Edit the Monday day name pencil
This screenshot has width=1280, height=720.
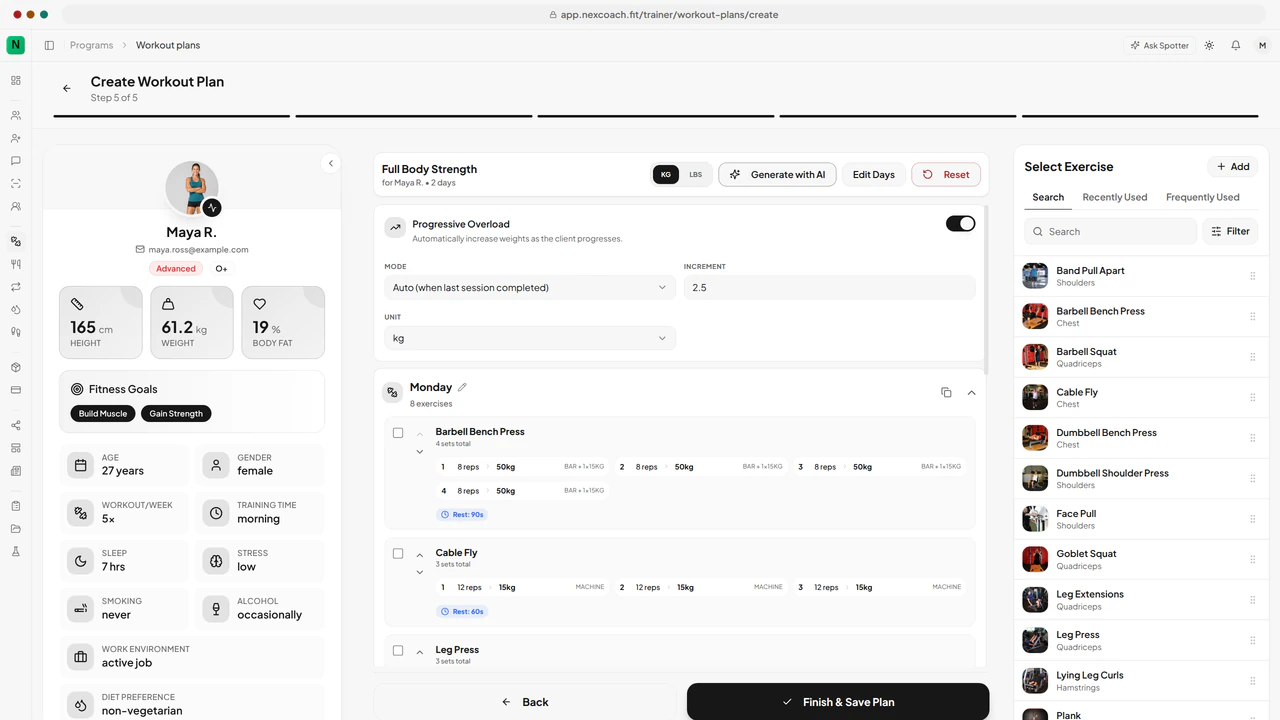point(462,387)
